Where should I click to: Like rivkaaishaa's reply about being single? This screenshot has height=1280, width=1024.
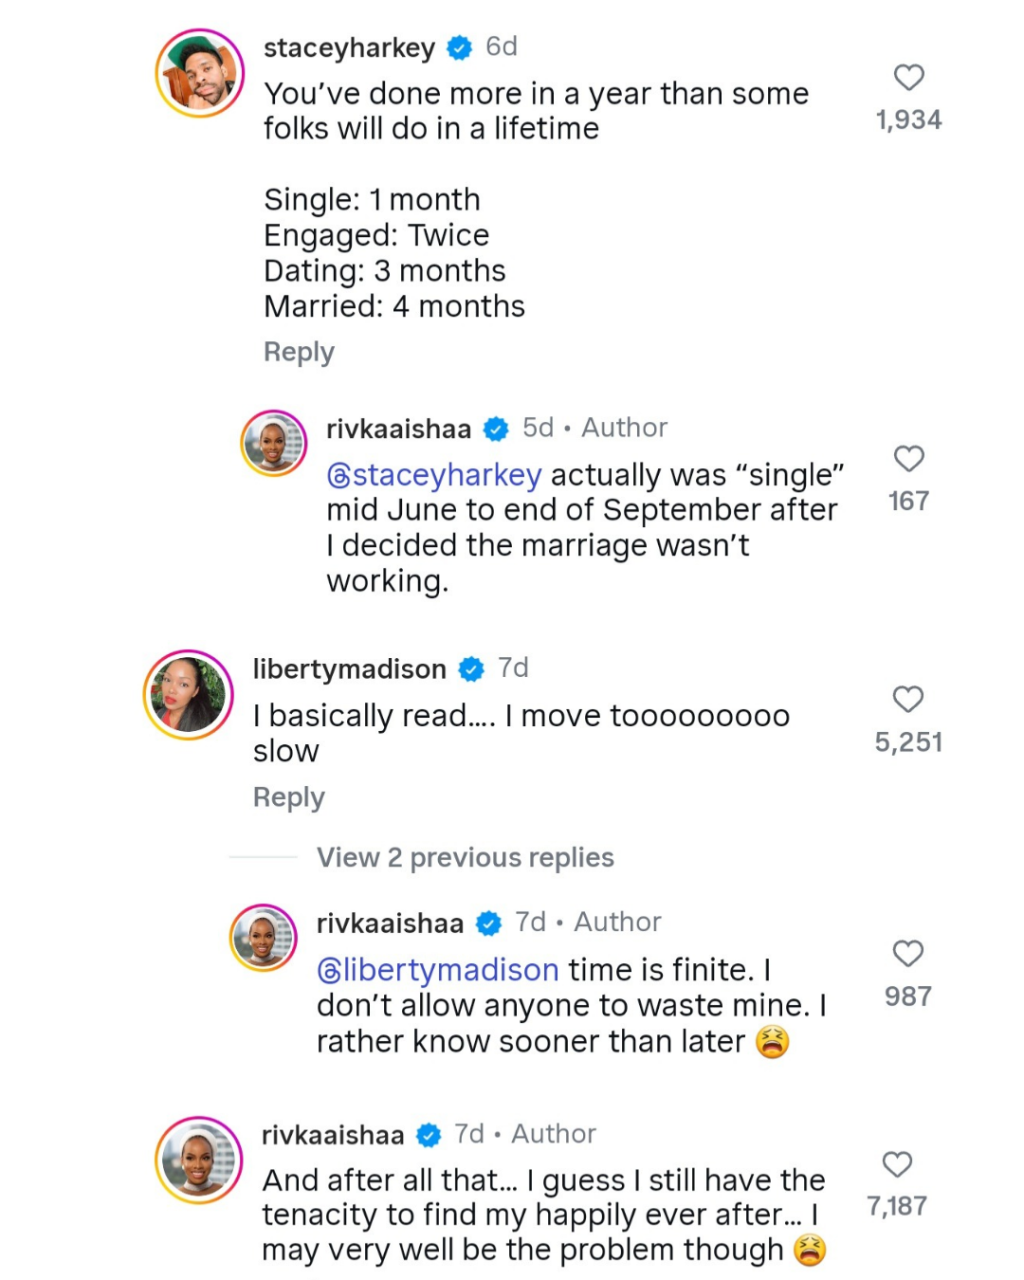(x=908, y=459)
